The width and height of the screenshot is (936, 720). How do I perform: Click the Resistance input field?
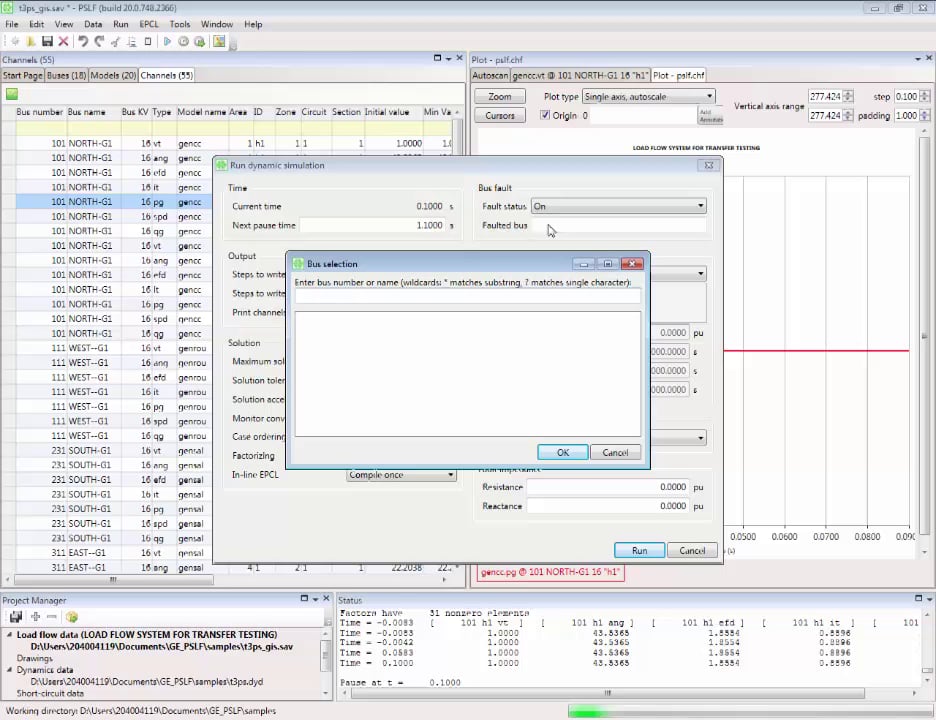click(x=608, y=487)
